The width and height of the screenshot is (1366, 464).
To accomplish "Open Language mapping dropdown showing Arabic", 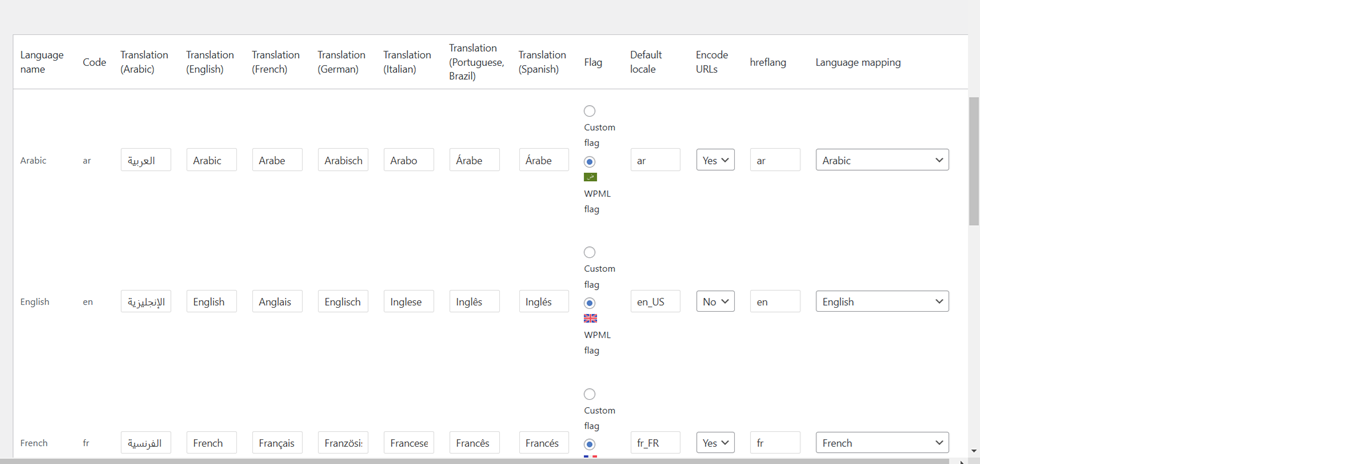I will tap(882, 160).
